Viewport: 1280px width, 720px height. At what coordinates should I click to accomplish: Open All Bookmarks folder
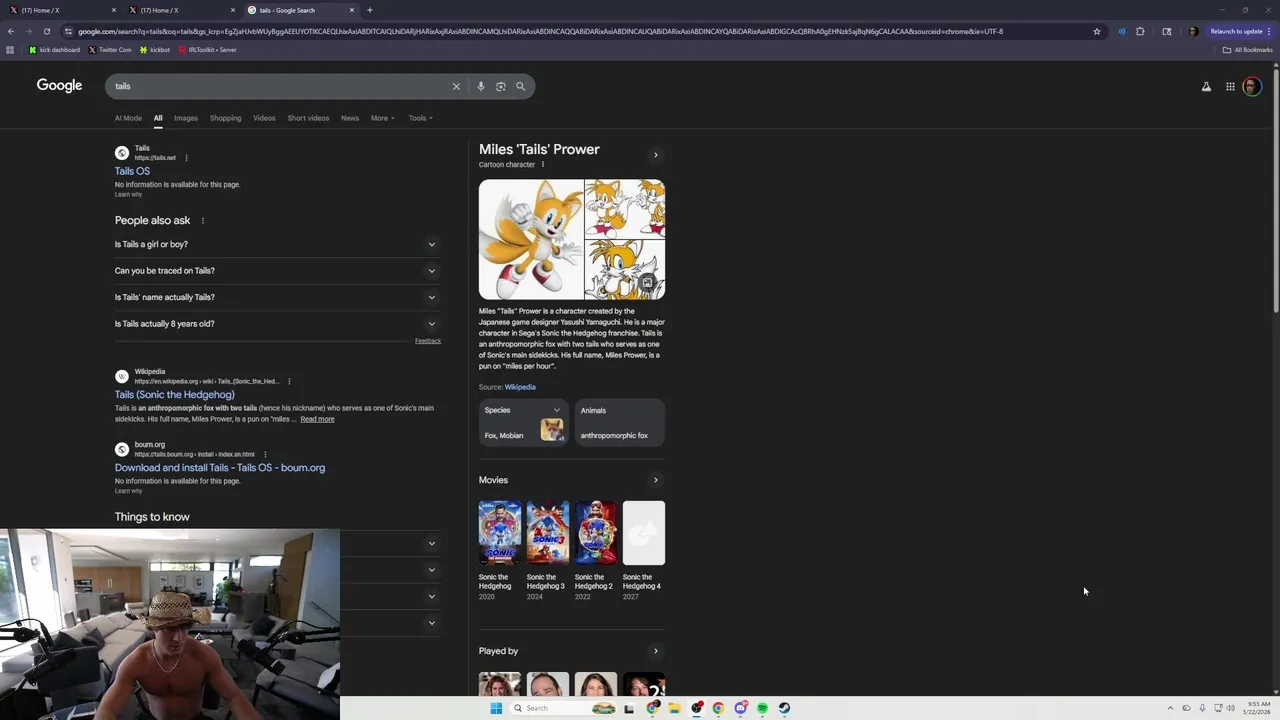tap(1247, 50)
